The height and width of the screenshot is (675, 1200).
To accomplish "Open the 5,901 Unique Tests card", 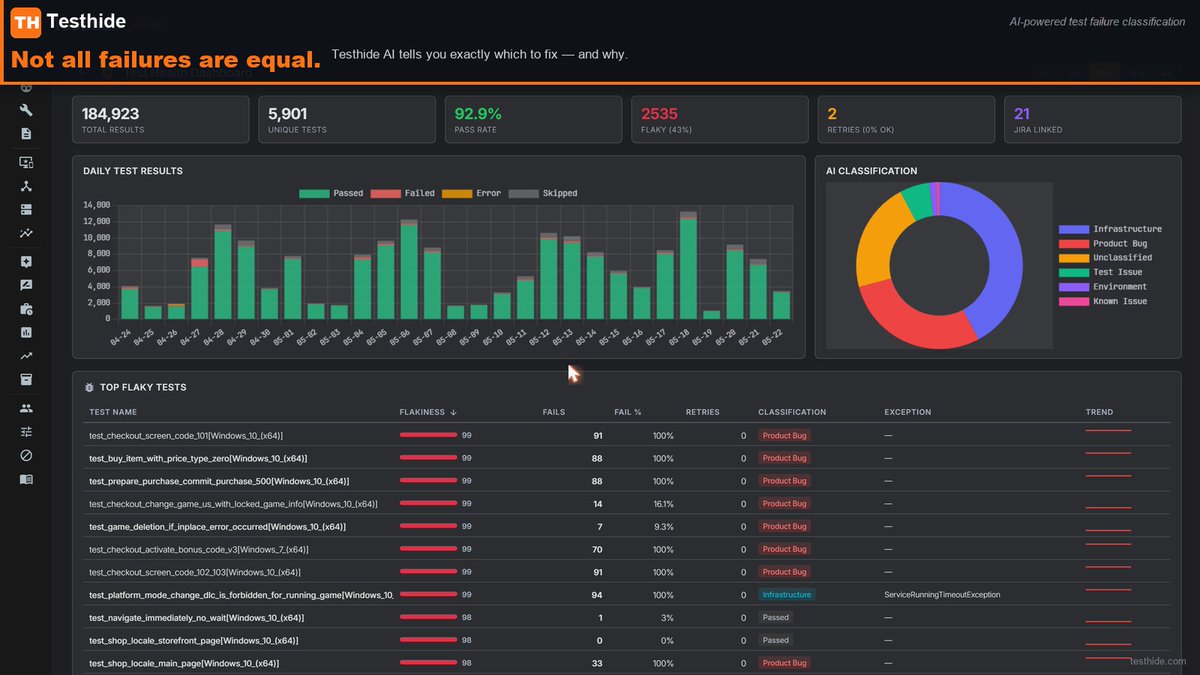I will pos(347,120).
